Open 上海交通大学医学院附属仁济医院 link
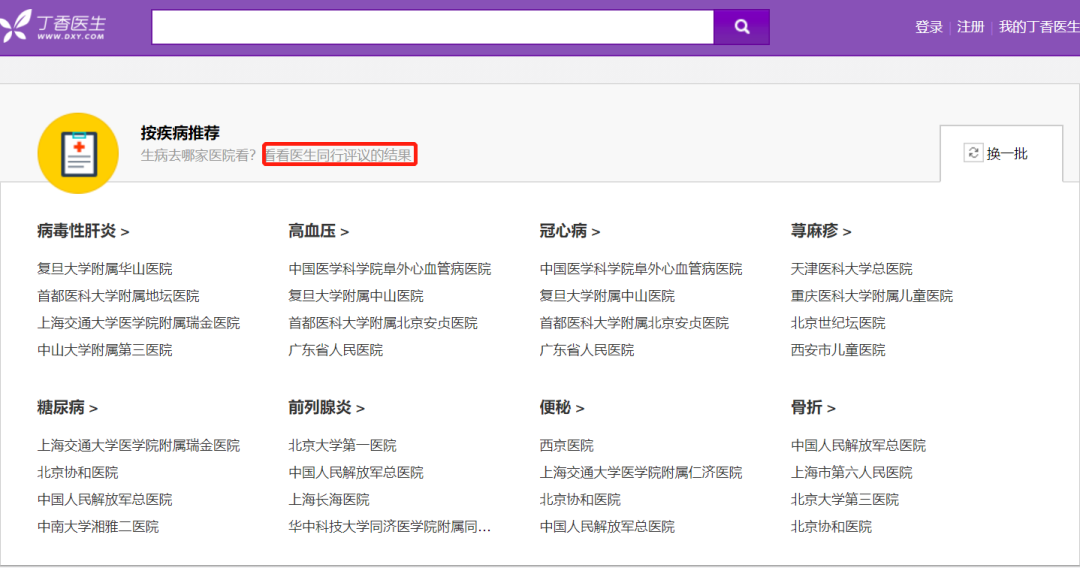This screenshot has height=568, width=1080. coord(641,472)
